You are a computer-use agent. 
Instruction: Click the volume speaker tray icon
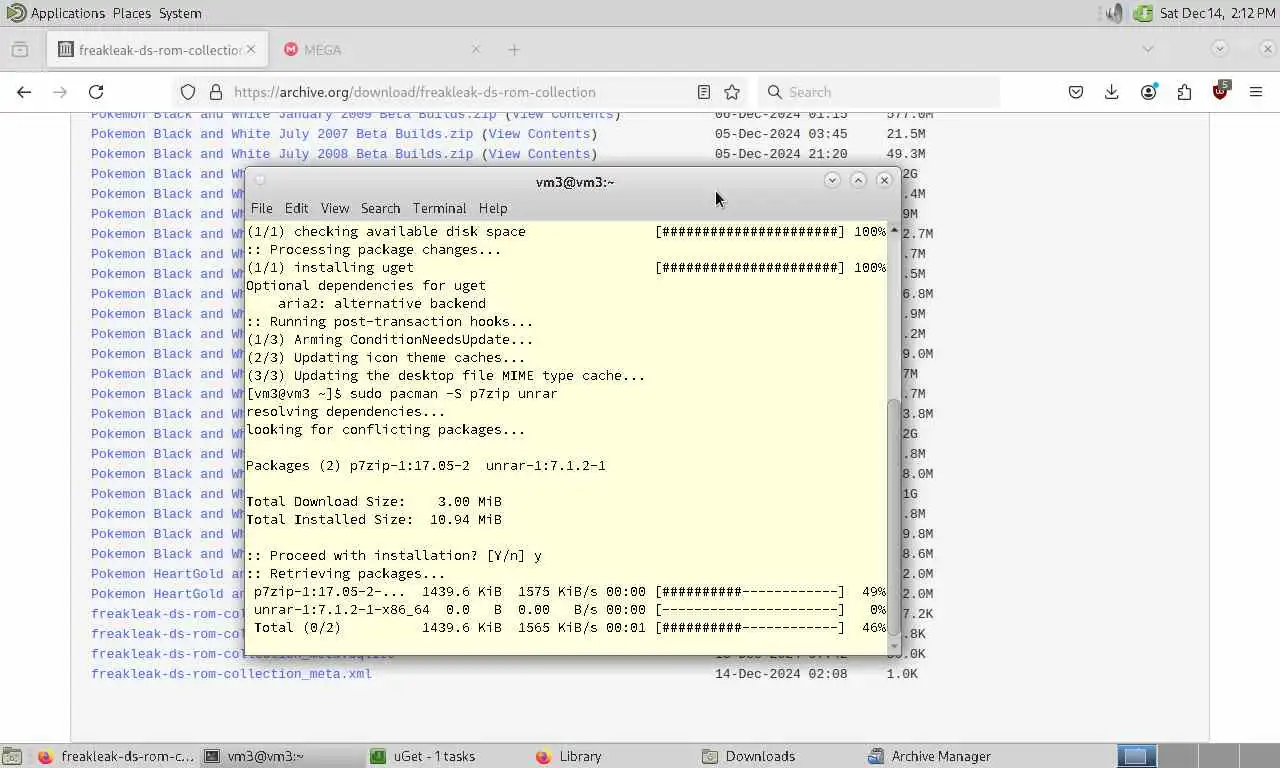pos(1114,13)
